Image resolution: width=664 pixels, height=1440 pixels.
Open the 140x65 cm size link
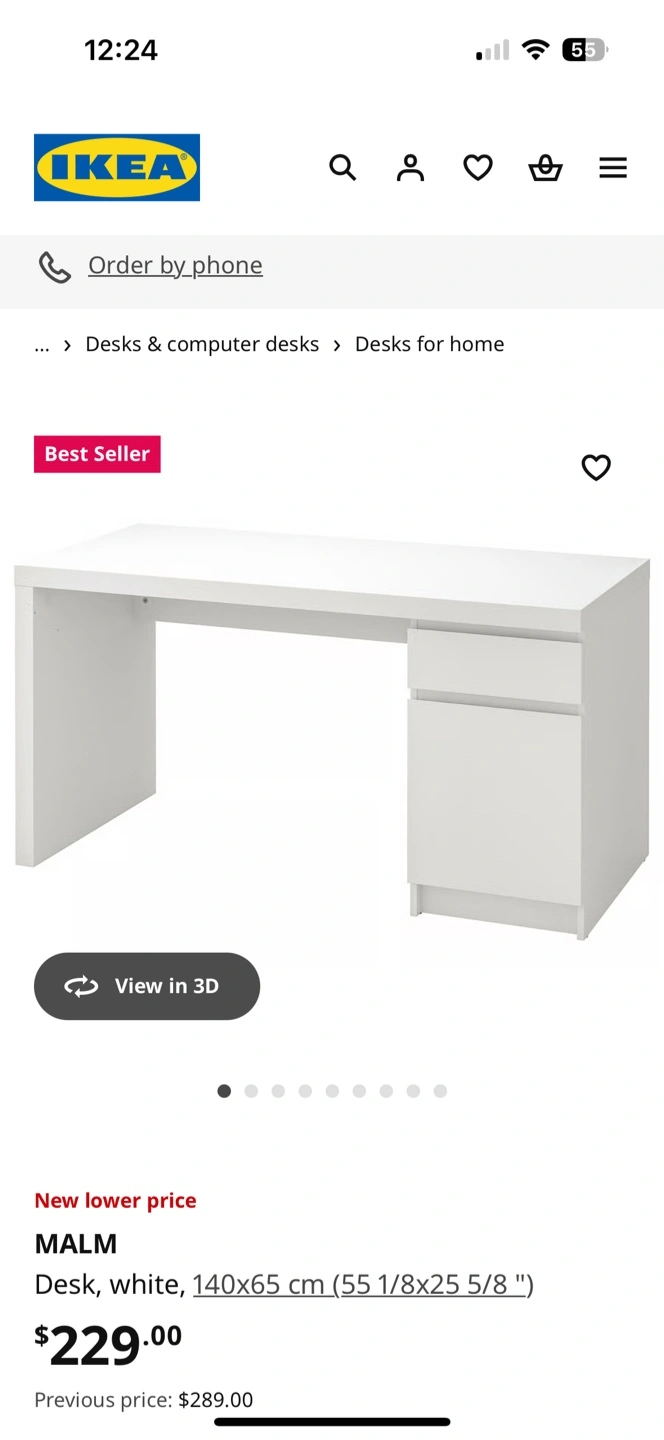363,1284
